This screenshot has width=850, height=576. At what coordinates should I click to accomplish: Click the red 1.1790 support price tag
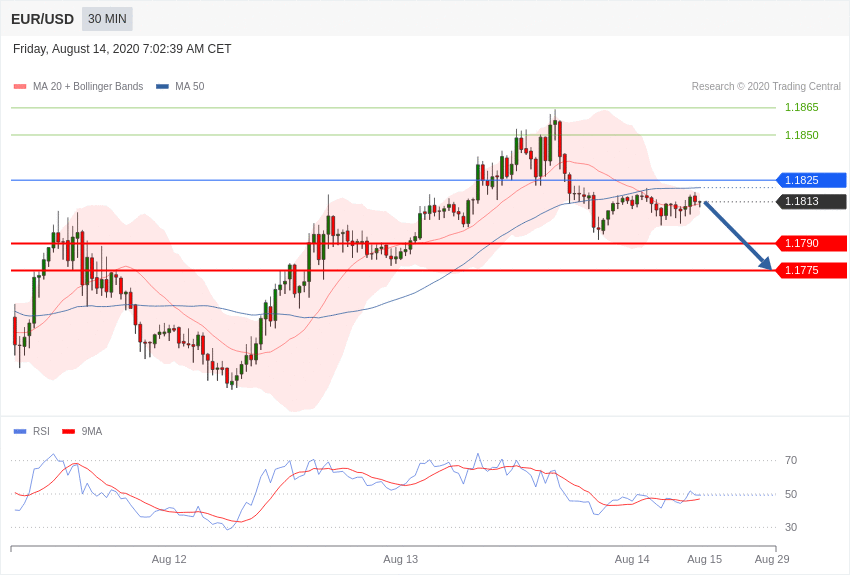click(811, 243)
